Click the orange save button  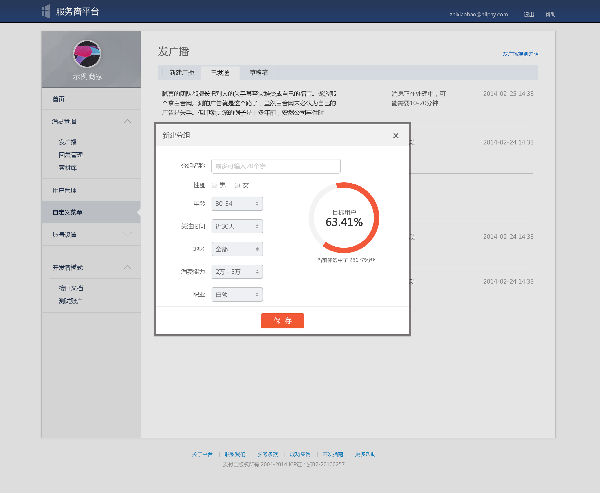282,320
